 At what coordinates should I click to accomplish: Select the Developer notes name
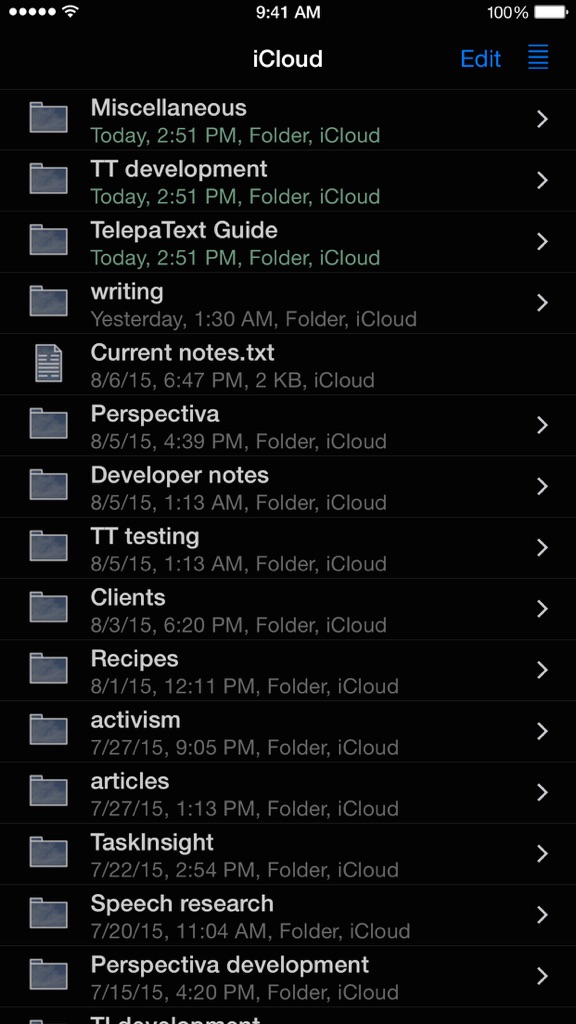tap(180, 475)
